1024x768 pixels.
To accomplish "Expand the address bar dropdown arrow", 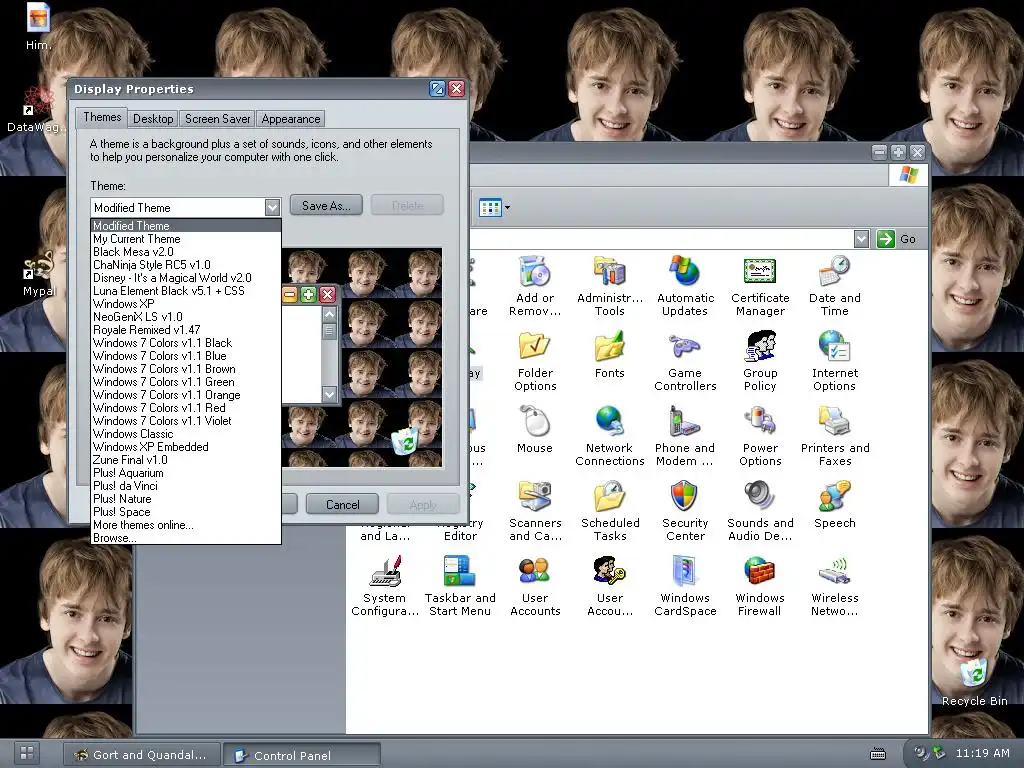I will click(861, 239).
